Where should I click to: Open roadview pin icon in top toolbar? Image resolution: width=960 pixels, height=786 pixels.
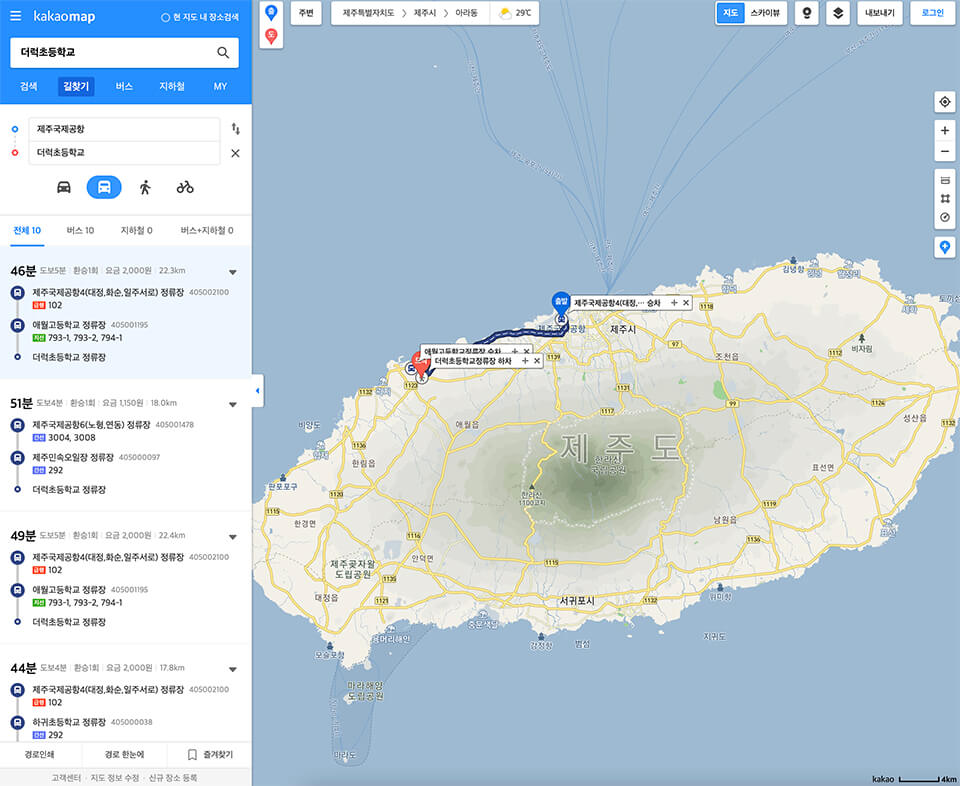pyautogui.click(x=806, y=13)
